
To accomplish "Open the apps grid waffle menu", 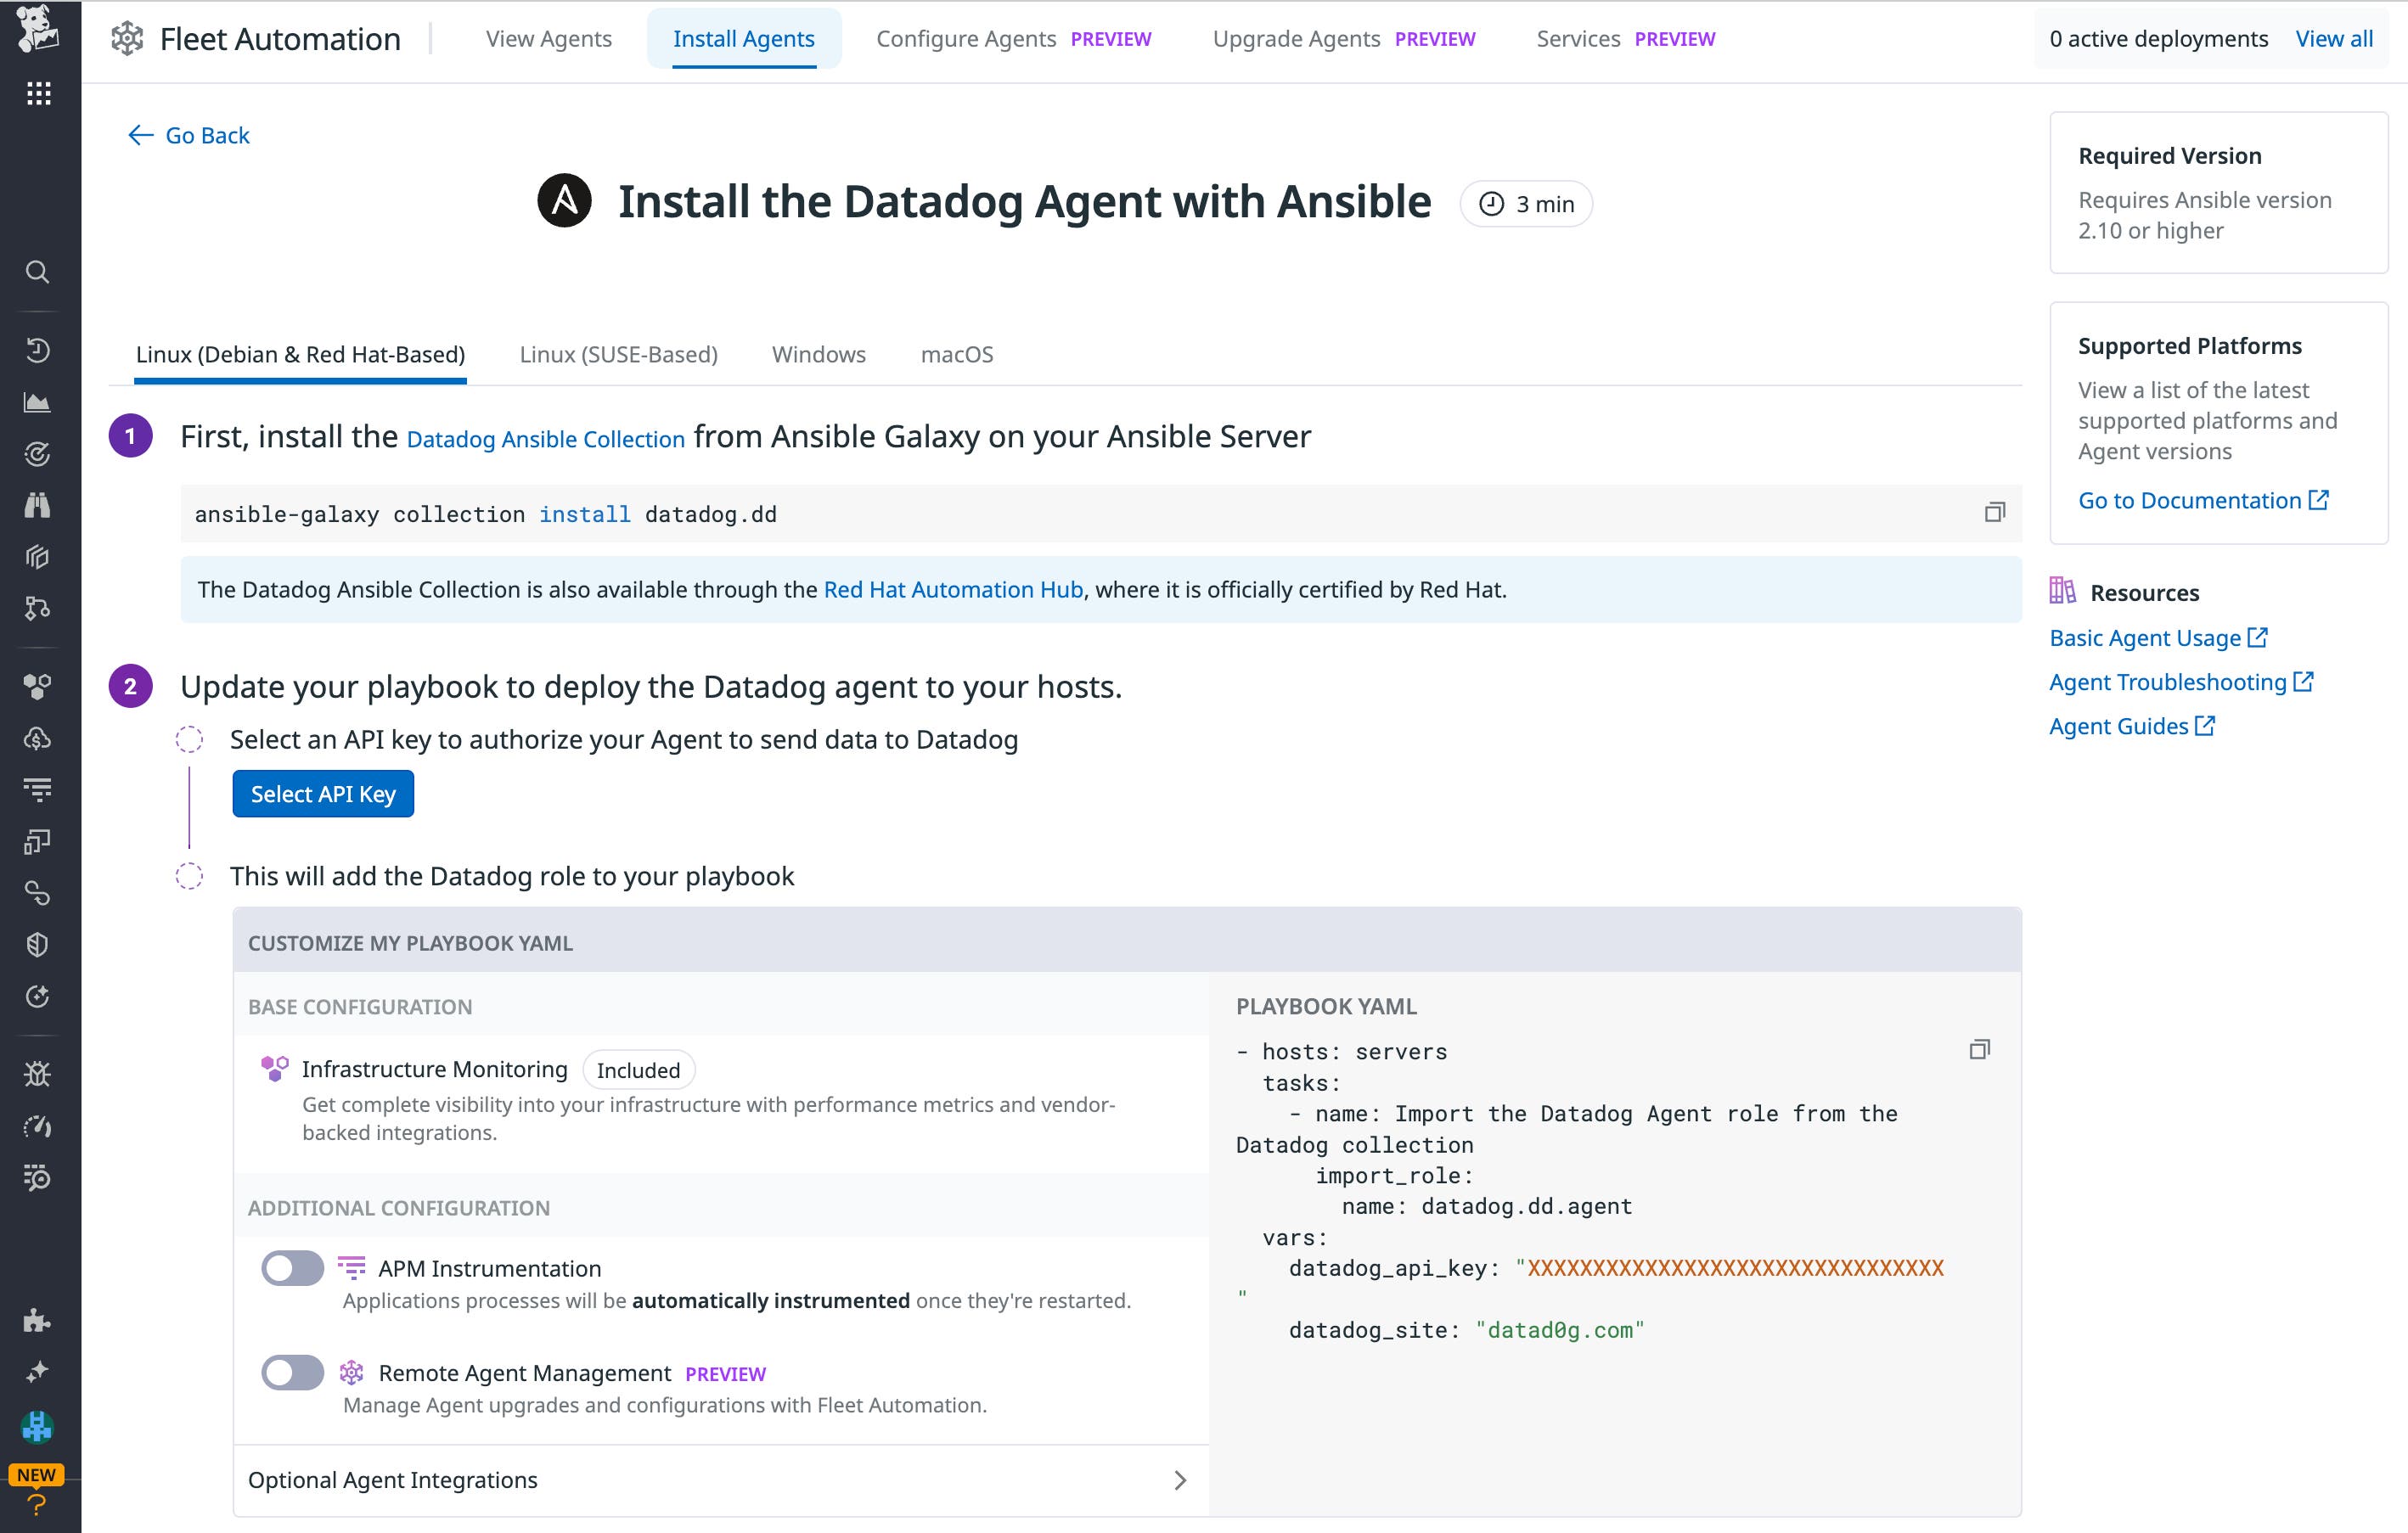I will click(x=38, y=92).
